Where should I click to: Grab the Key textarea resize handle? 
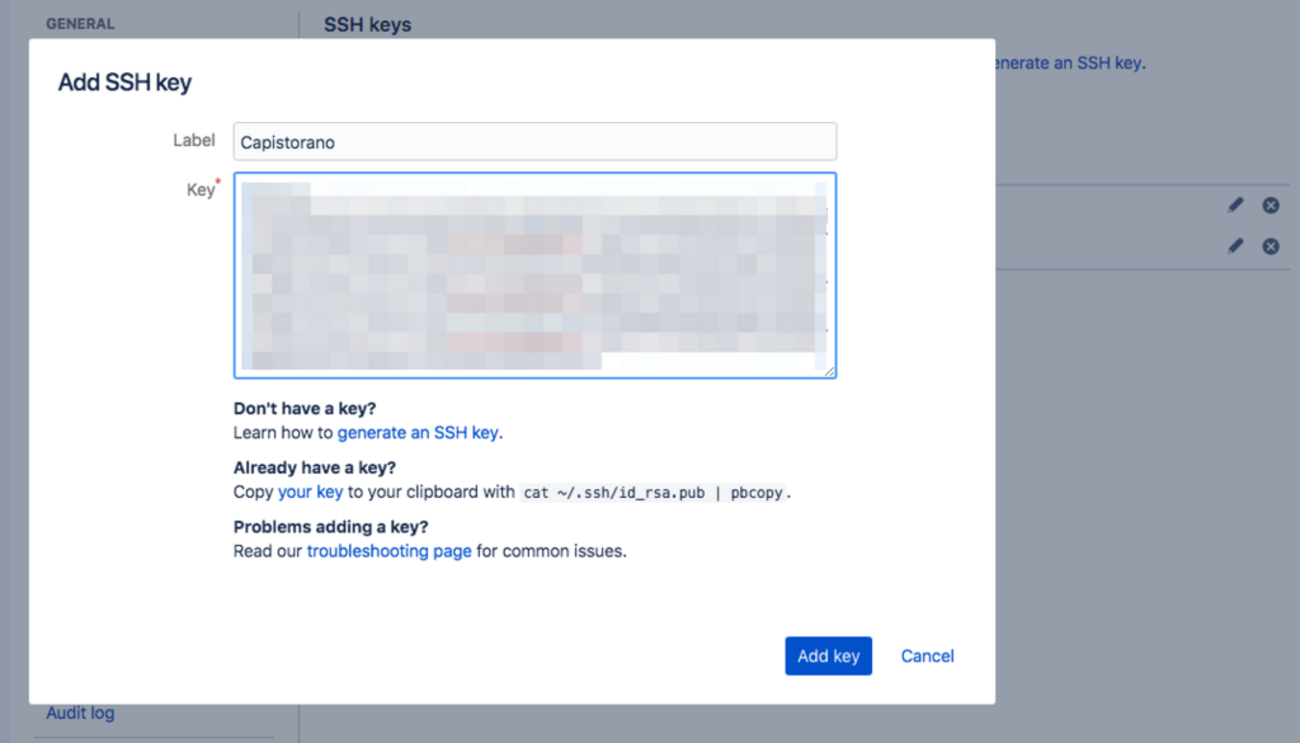(829, 371)
